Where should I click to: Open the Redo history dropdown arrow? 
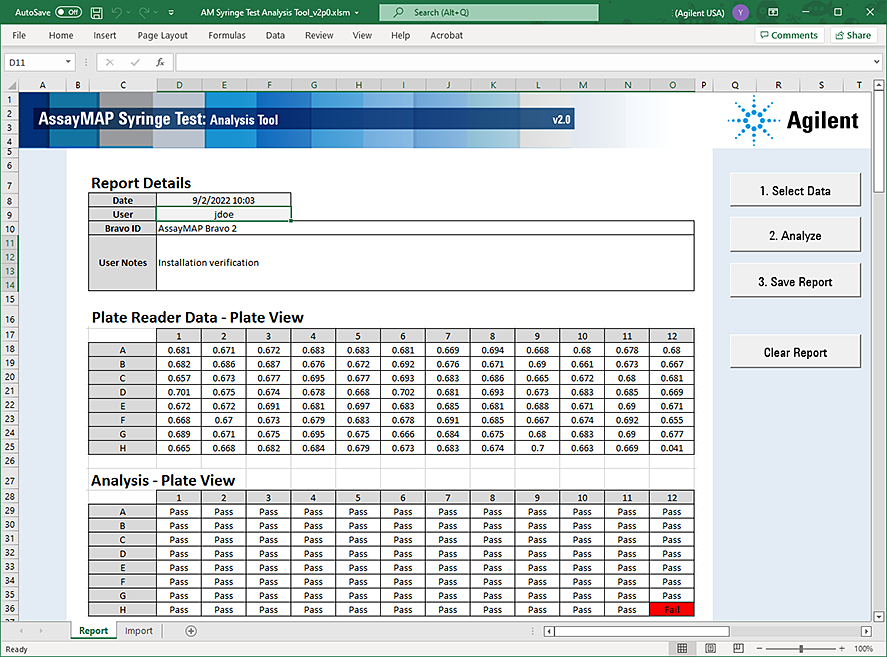coord(156,12)
